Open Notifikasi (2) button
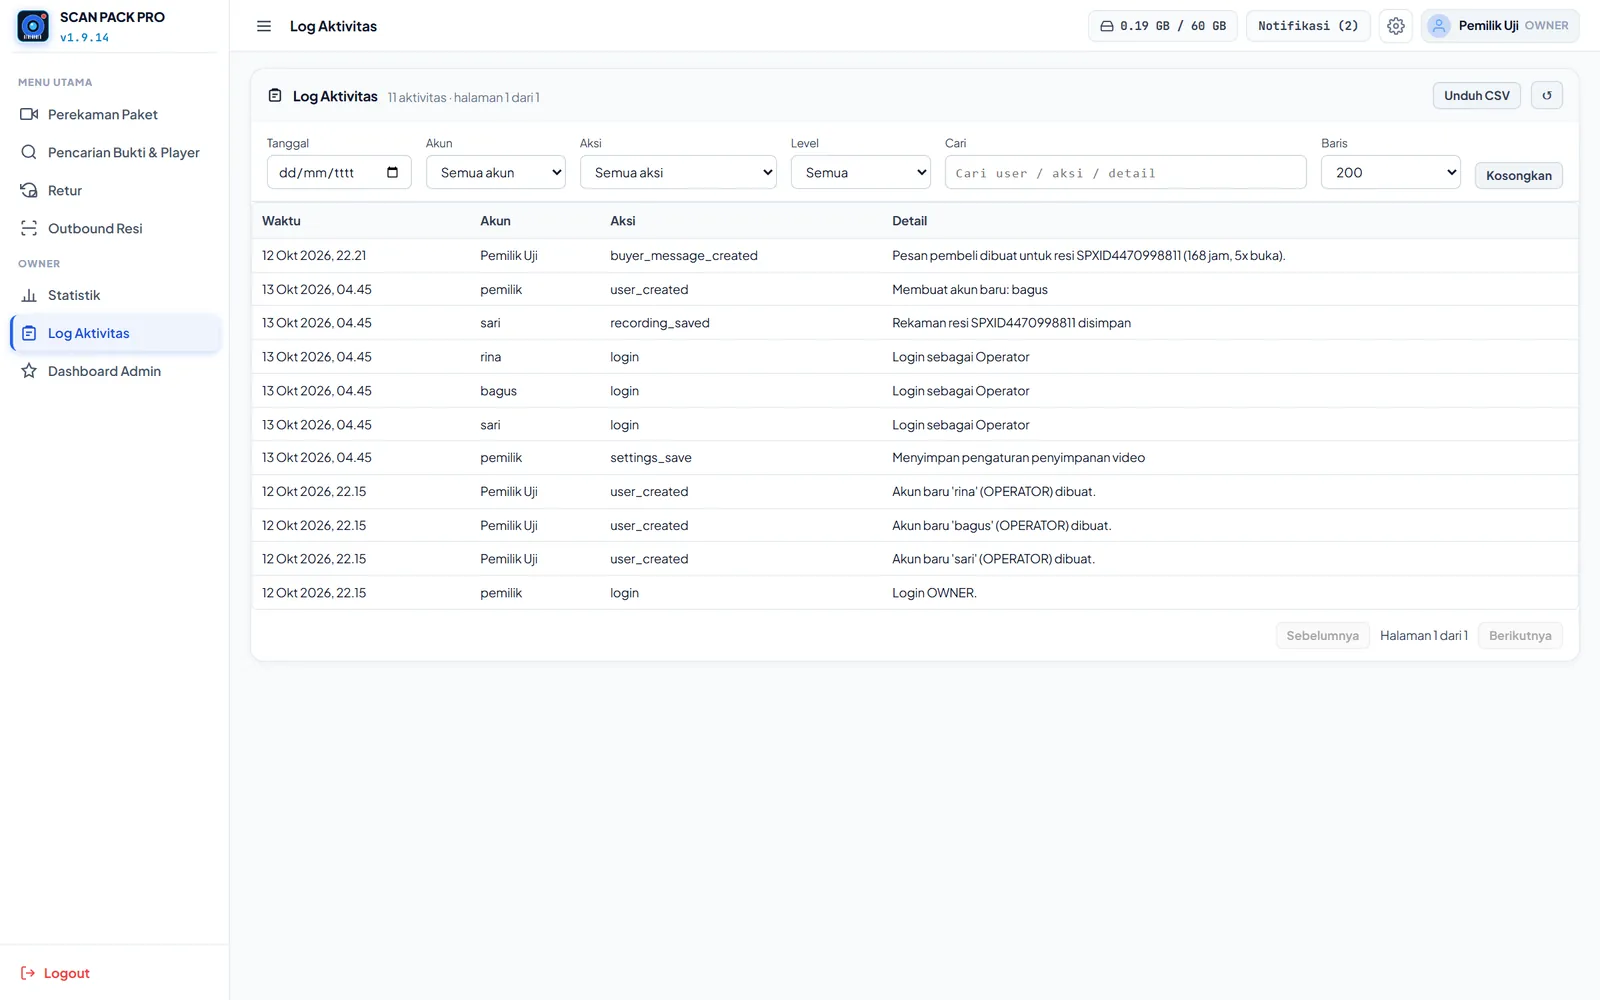 tap(1308, 26)
